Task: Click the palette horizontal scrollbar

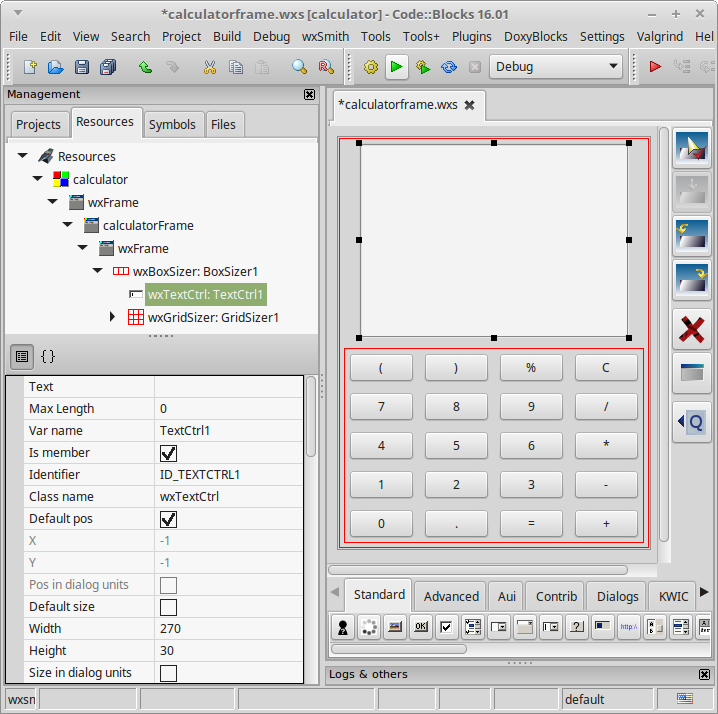Action: pyautogui.click(x=398, y=649)
